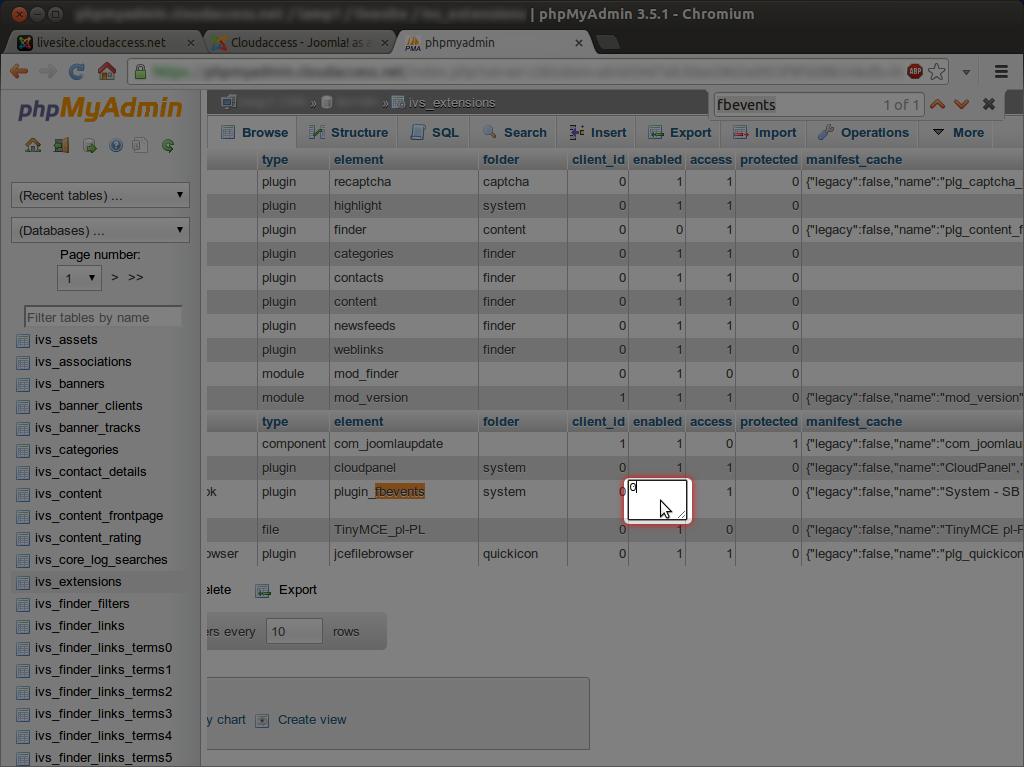Click the enabled cell edit box
Screen dimensions: 1024x767
[657, 500]
